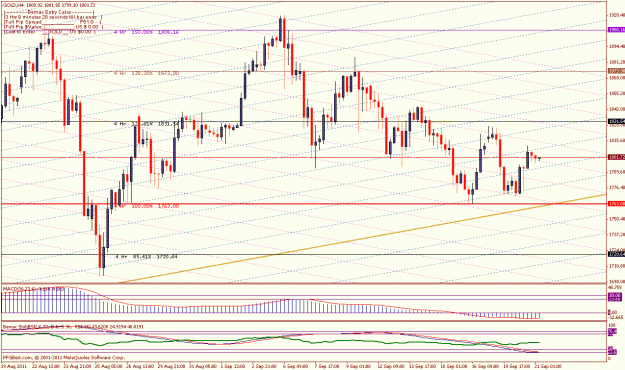Click the 1789.60 price axis value
Screen dimensions: 625x370
617,172
